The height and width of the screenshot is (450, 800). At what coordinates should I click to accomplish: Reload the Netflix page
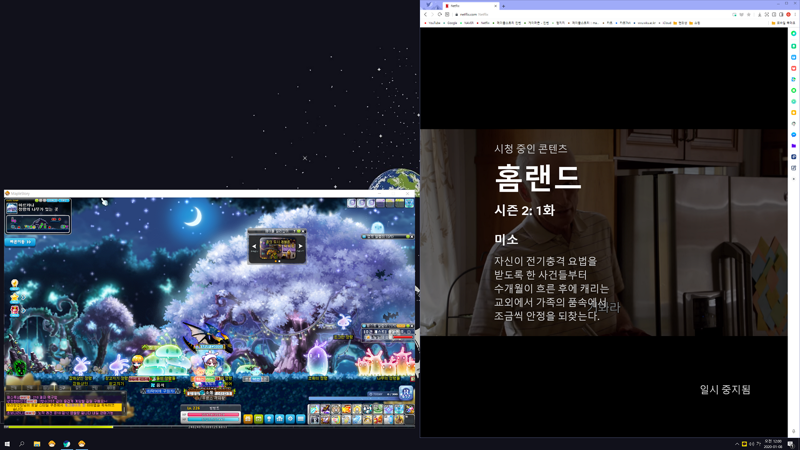(x=439, y=14)
